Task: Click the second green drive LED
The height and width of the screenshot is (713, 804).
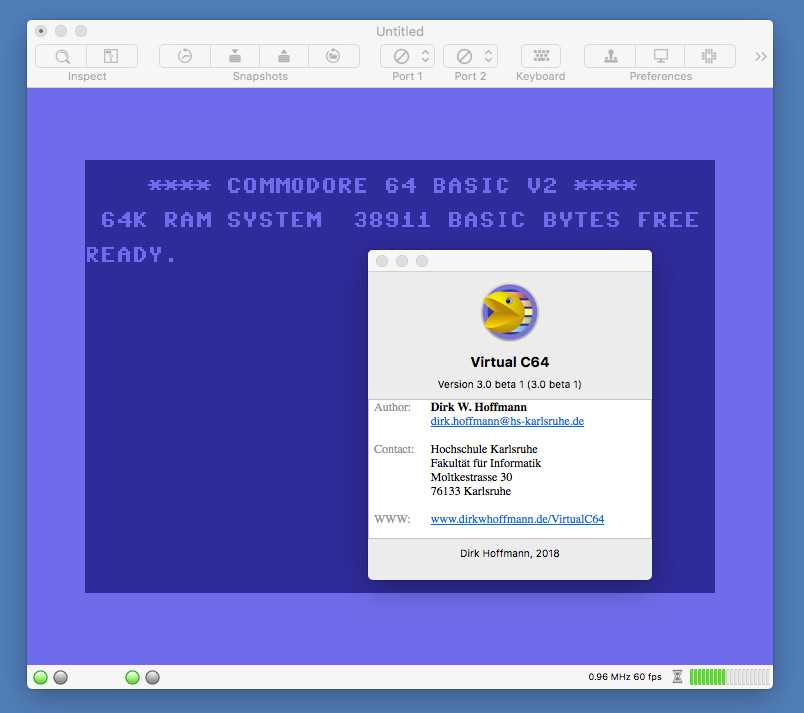Action: pyautogui.click(x=132, y=677)
